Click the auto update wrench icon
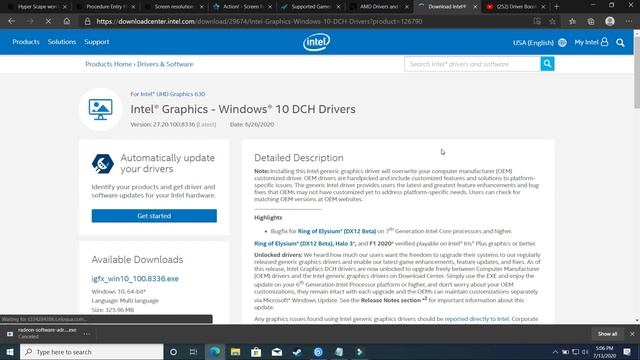This screenshot has height=360, width=640. [x=102, y=164]
